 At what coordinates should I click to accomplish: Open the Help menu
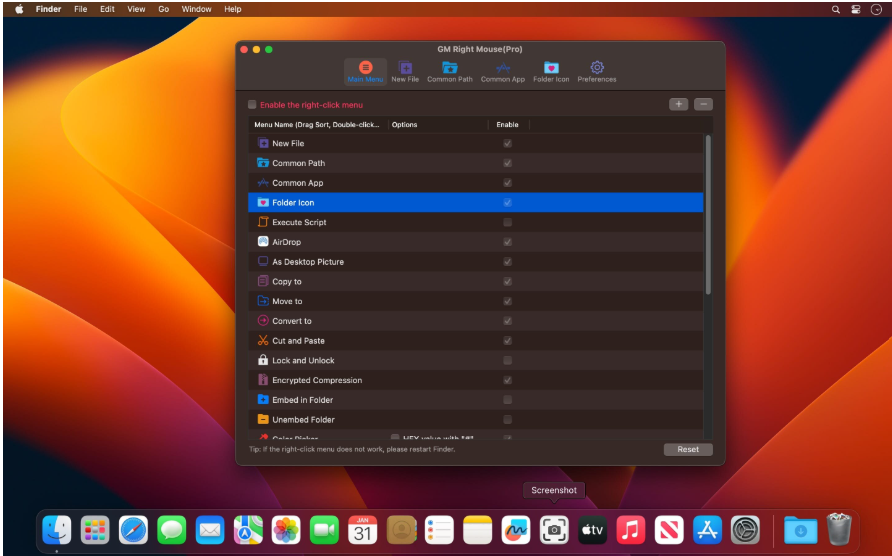pos(233,9)
